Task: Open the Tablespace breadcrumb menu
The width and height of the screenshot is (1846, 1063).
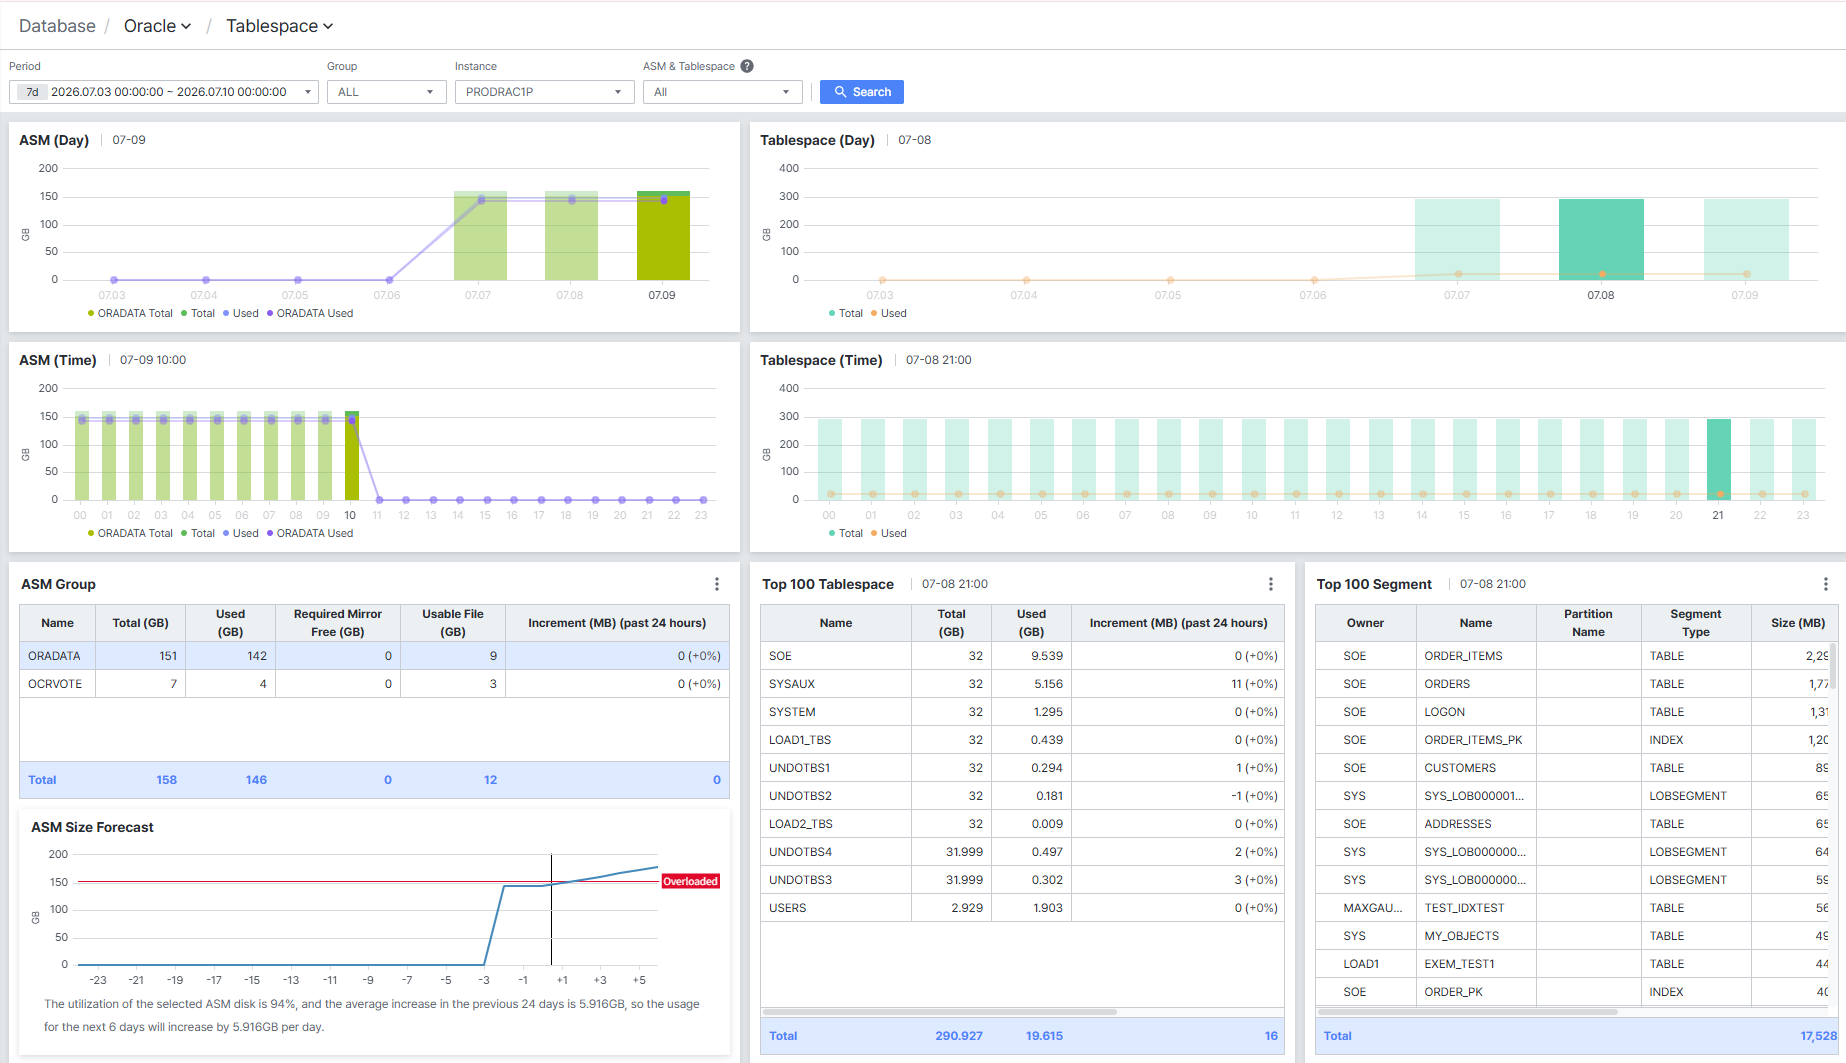Action: pos(279,26)
